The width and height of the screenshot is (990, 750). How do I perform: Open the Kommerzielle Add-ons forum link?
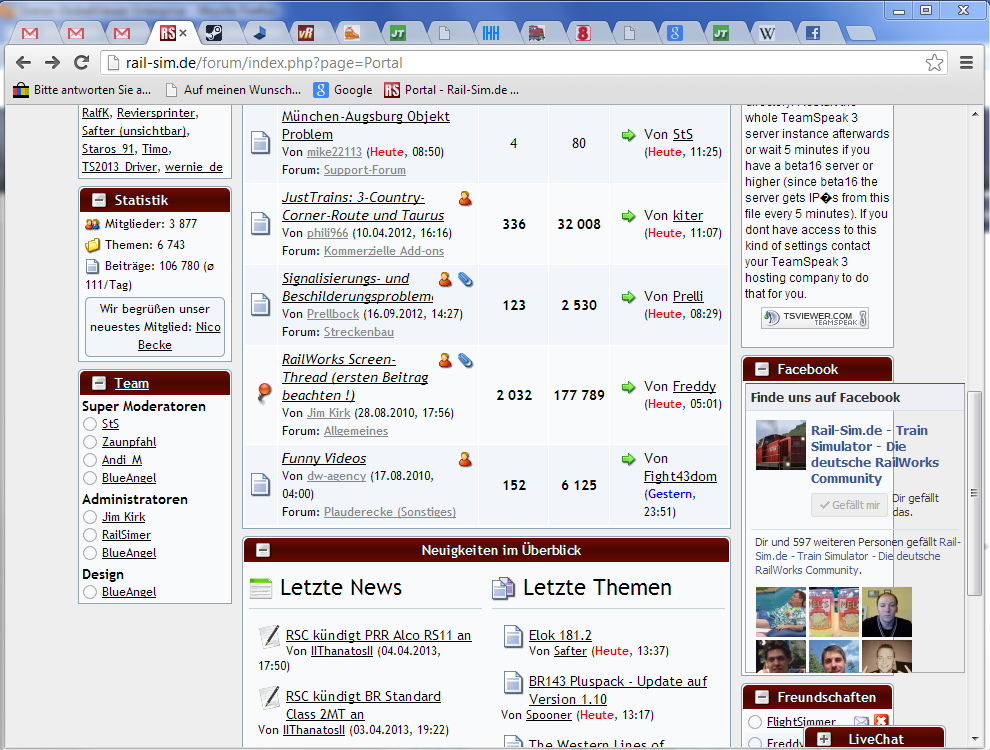(x=384, y=251)
